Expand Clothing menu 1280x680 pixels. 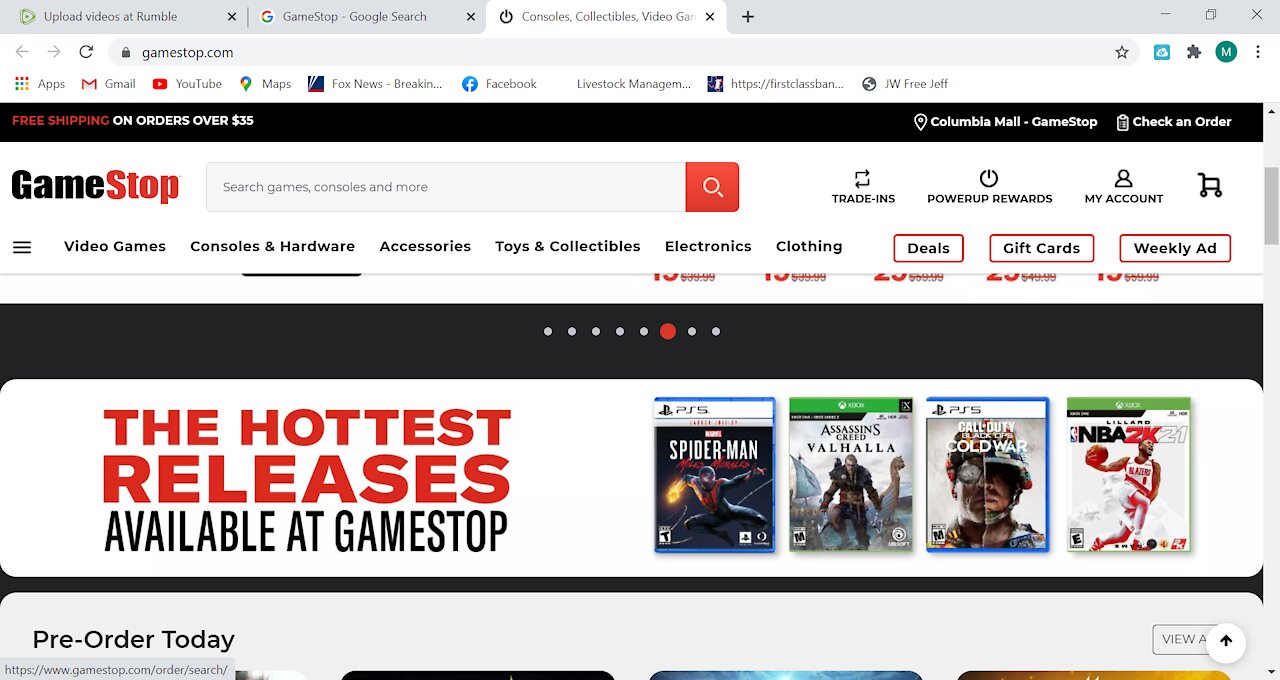tap(809, 246)
